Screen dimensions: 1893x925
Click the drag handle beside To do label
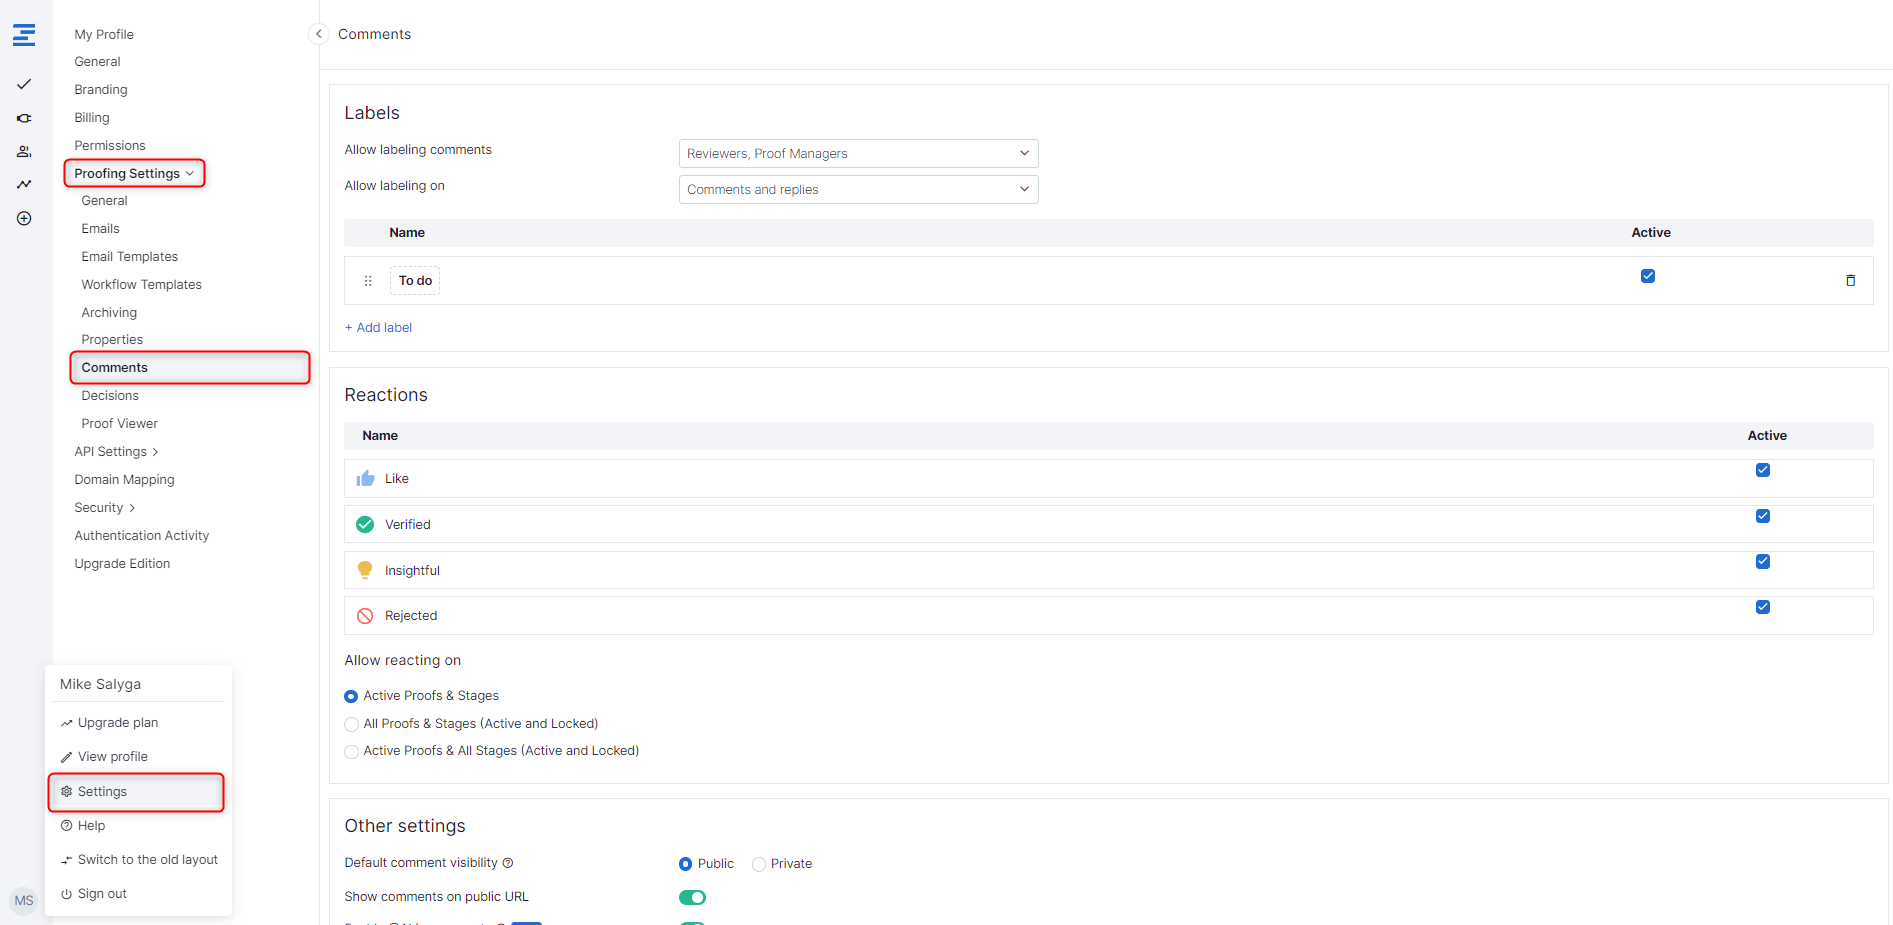click(x=368, y=281)
